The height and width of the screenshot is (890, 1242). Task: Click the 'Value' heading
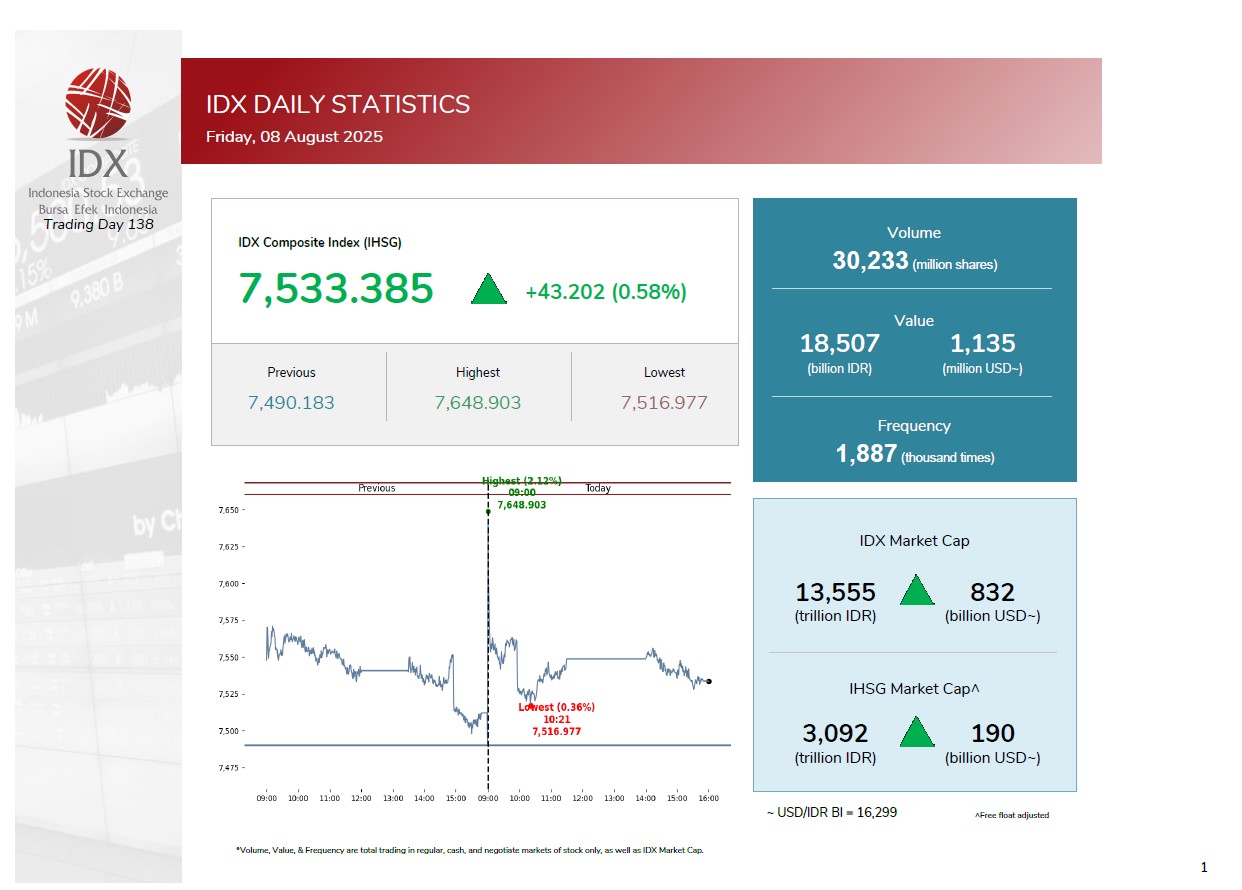[914, 321]
